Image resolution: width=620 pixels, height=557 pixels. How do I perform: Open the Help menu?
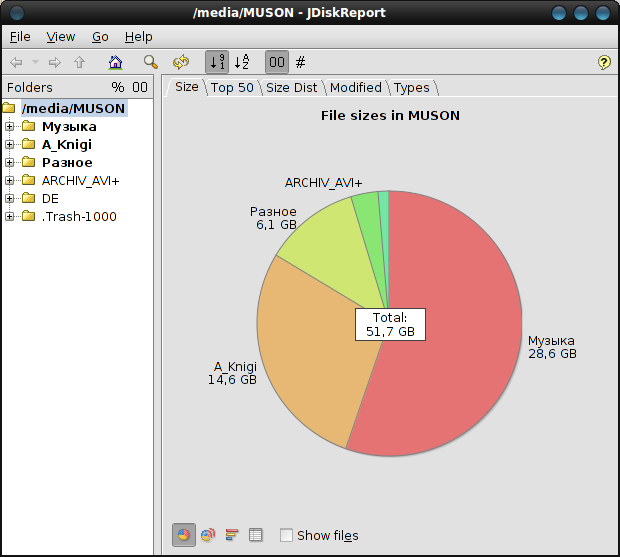[x=138, y=37]
